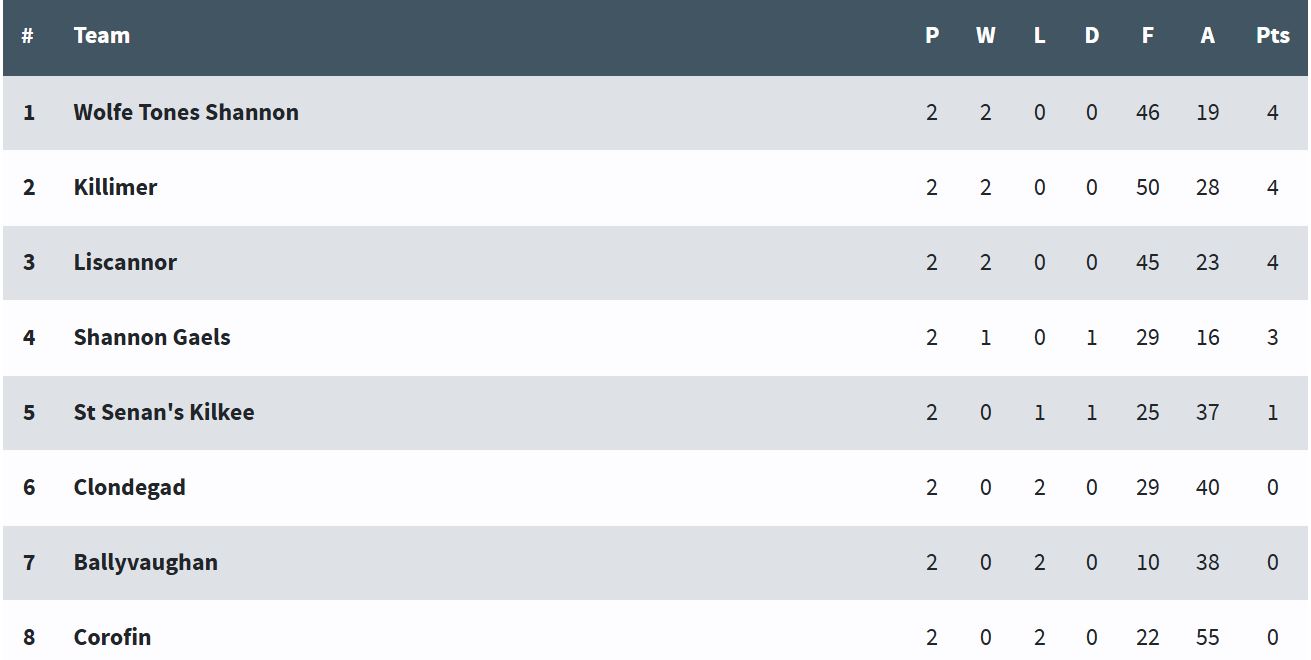Click the L column header
The image size is (1311, 660).
1039,36
